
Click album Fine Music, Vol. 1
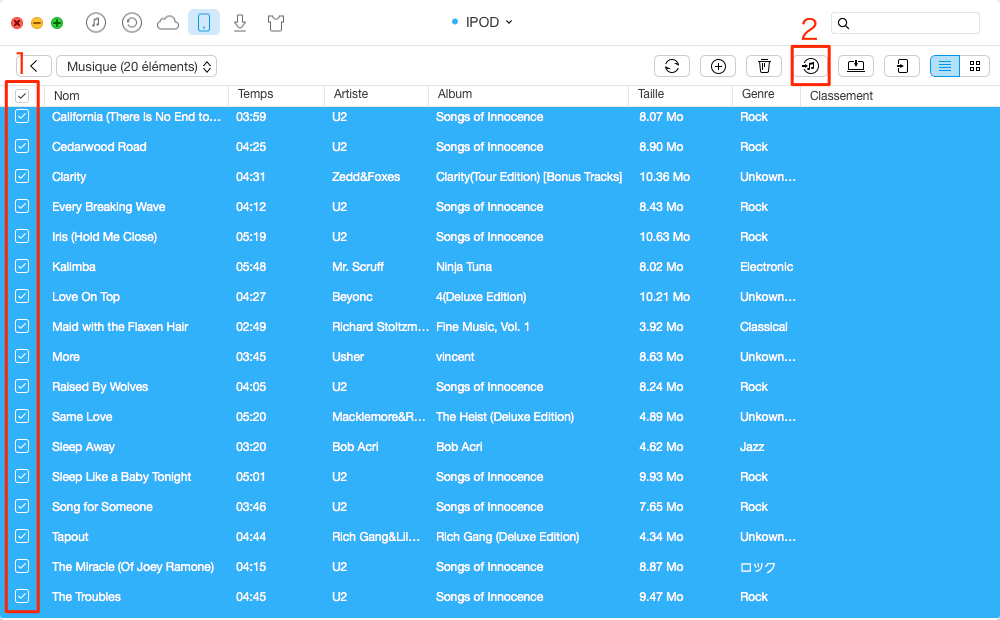[483, 327]
